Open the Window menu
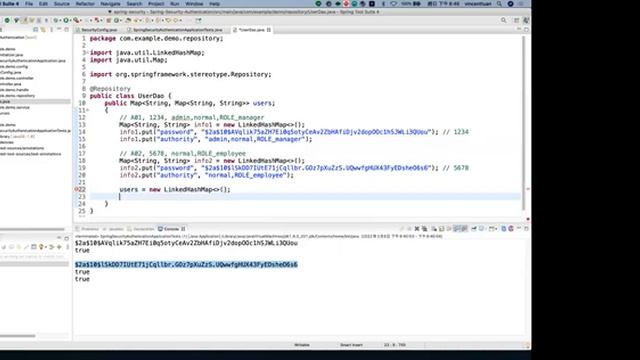The image size is (640, 360). [194, 4]
